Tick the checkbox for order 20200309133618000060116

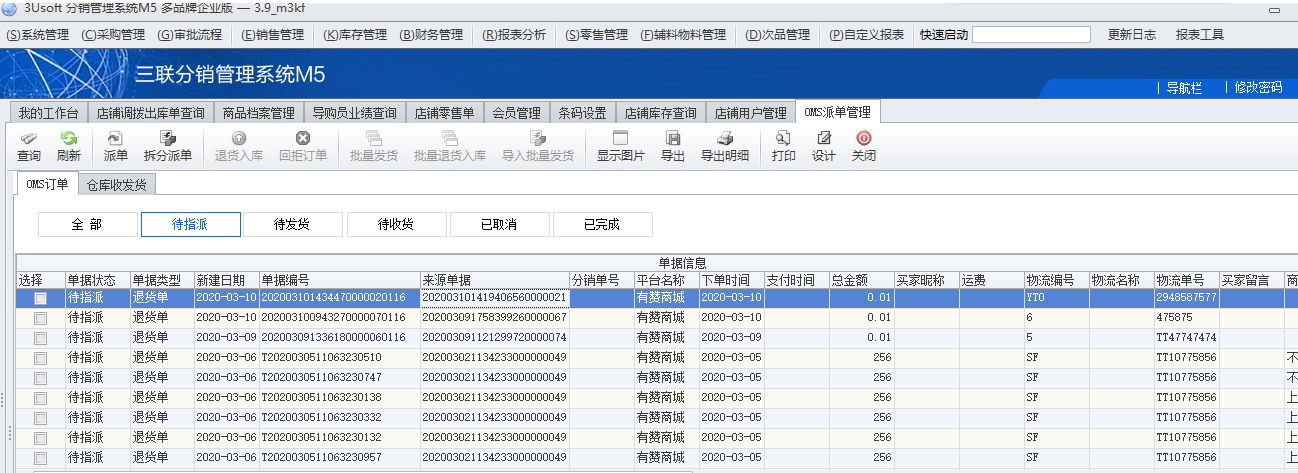[x=40, y=337]
